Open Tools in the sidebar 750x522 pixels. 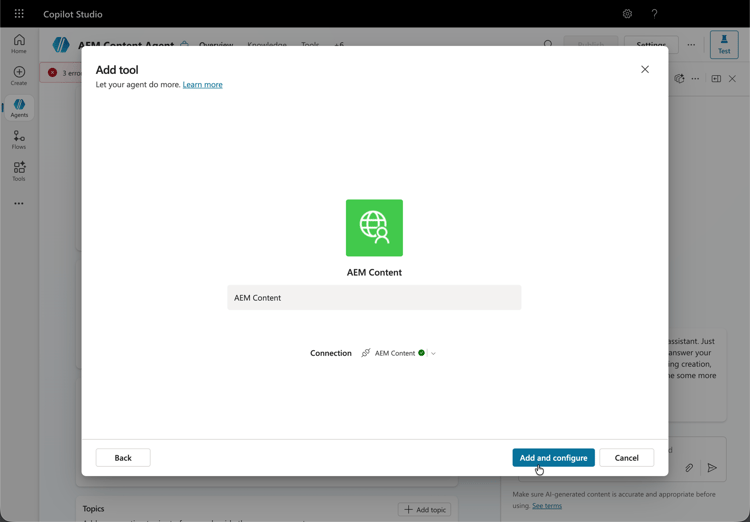click(19, 171)
